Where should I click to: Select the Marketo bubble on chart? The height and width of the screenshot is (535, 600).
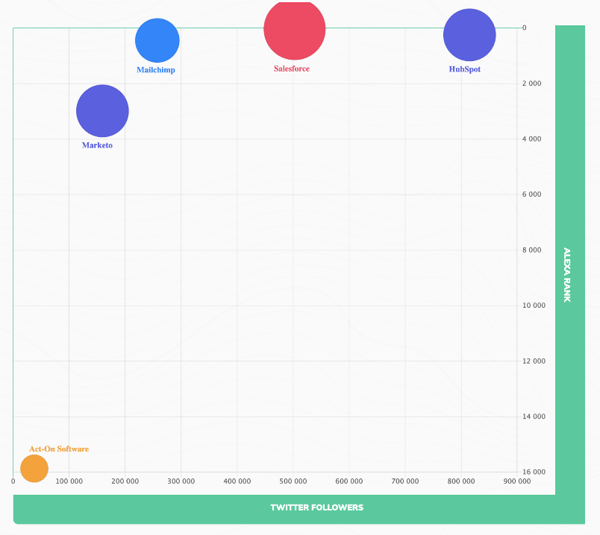point(103,110)
